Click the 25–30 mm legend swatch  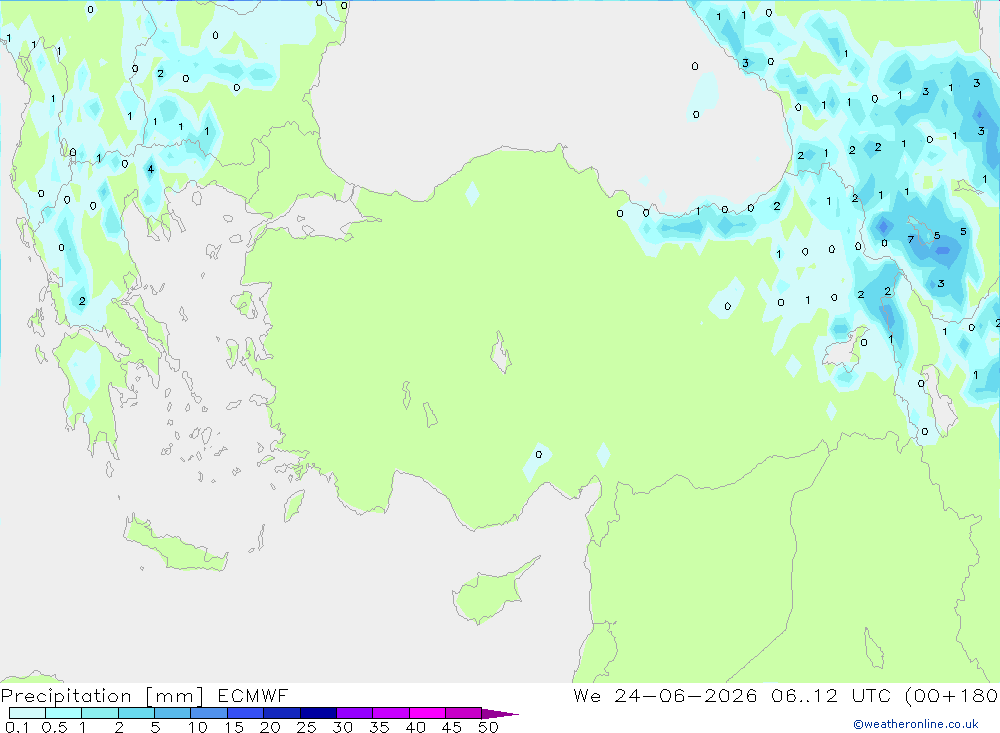click(x=318, y=713)
